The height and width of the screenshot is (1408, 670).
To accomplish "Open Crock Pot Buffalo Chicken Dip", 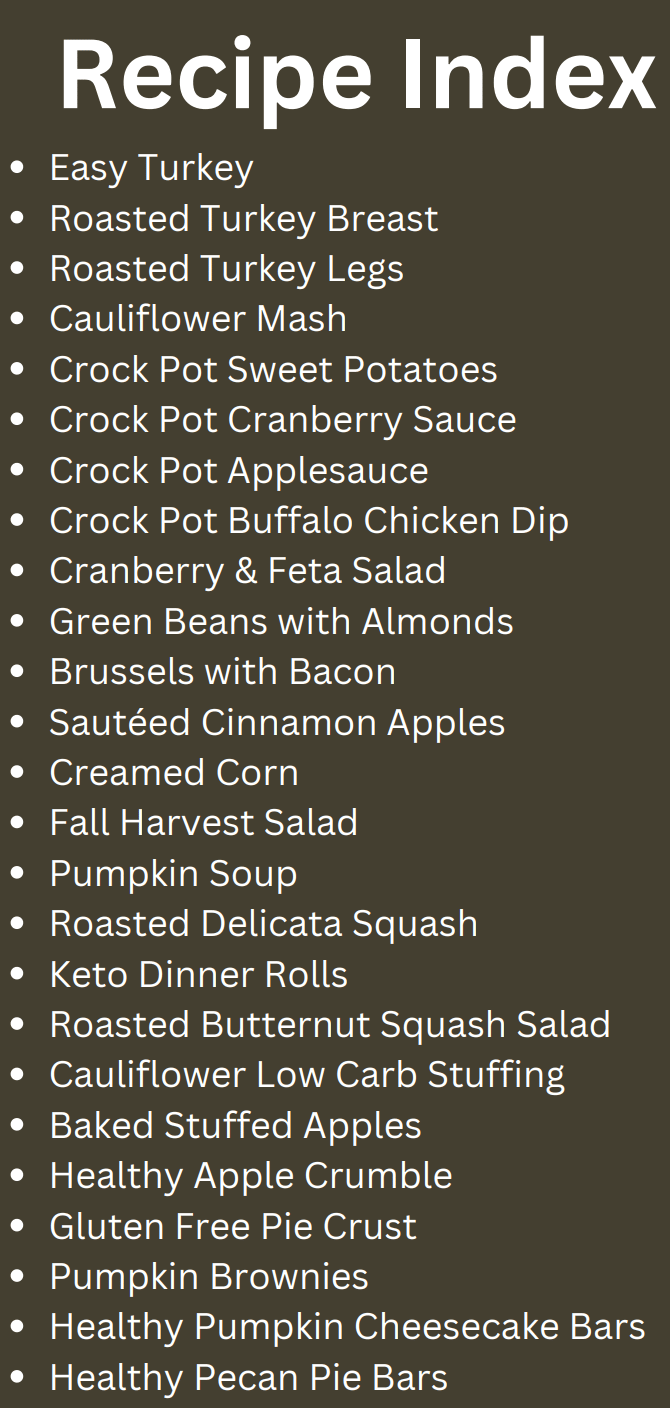I will (308, 521).
